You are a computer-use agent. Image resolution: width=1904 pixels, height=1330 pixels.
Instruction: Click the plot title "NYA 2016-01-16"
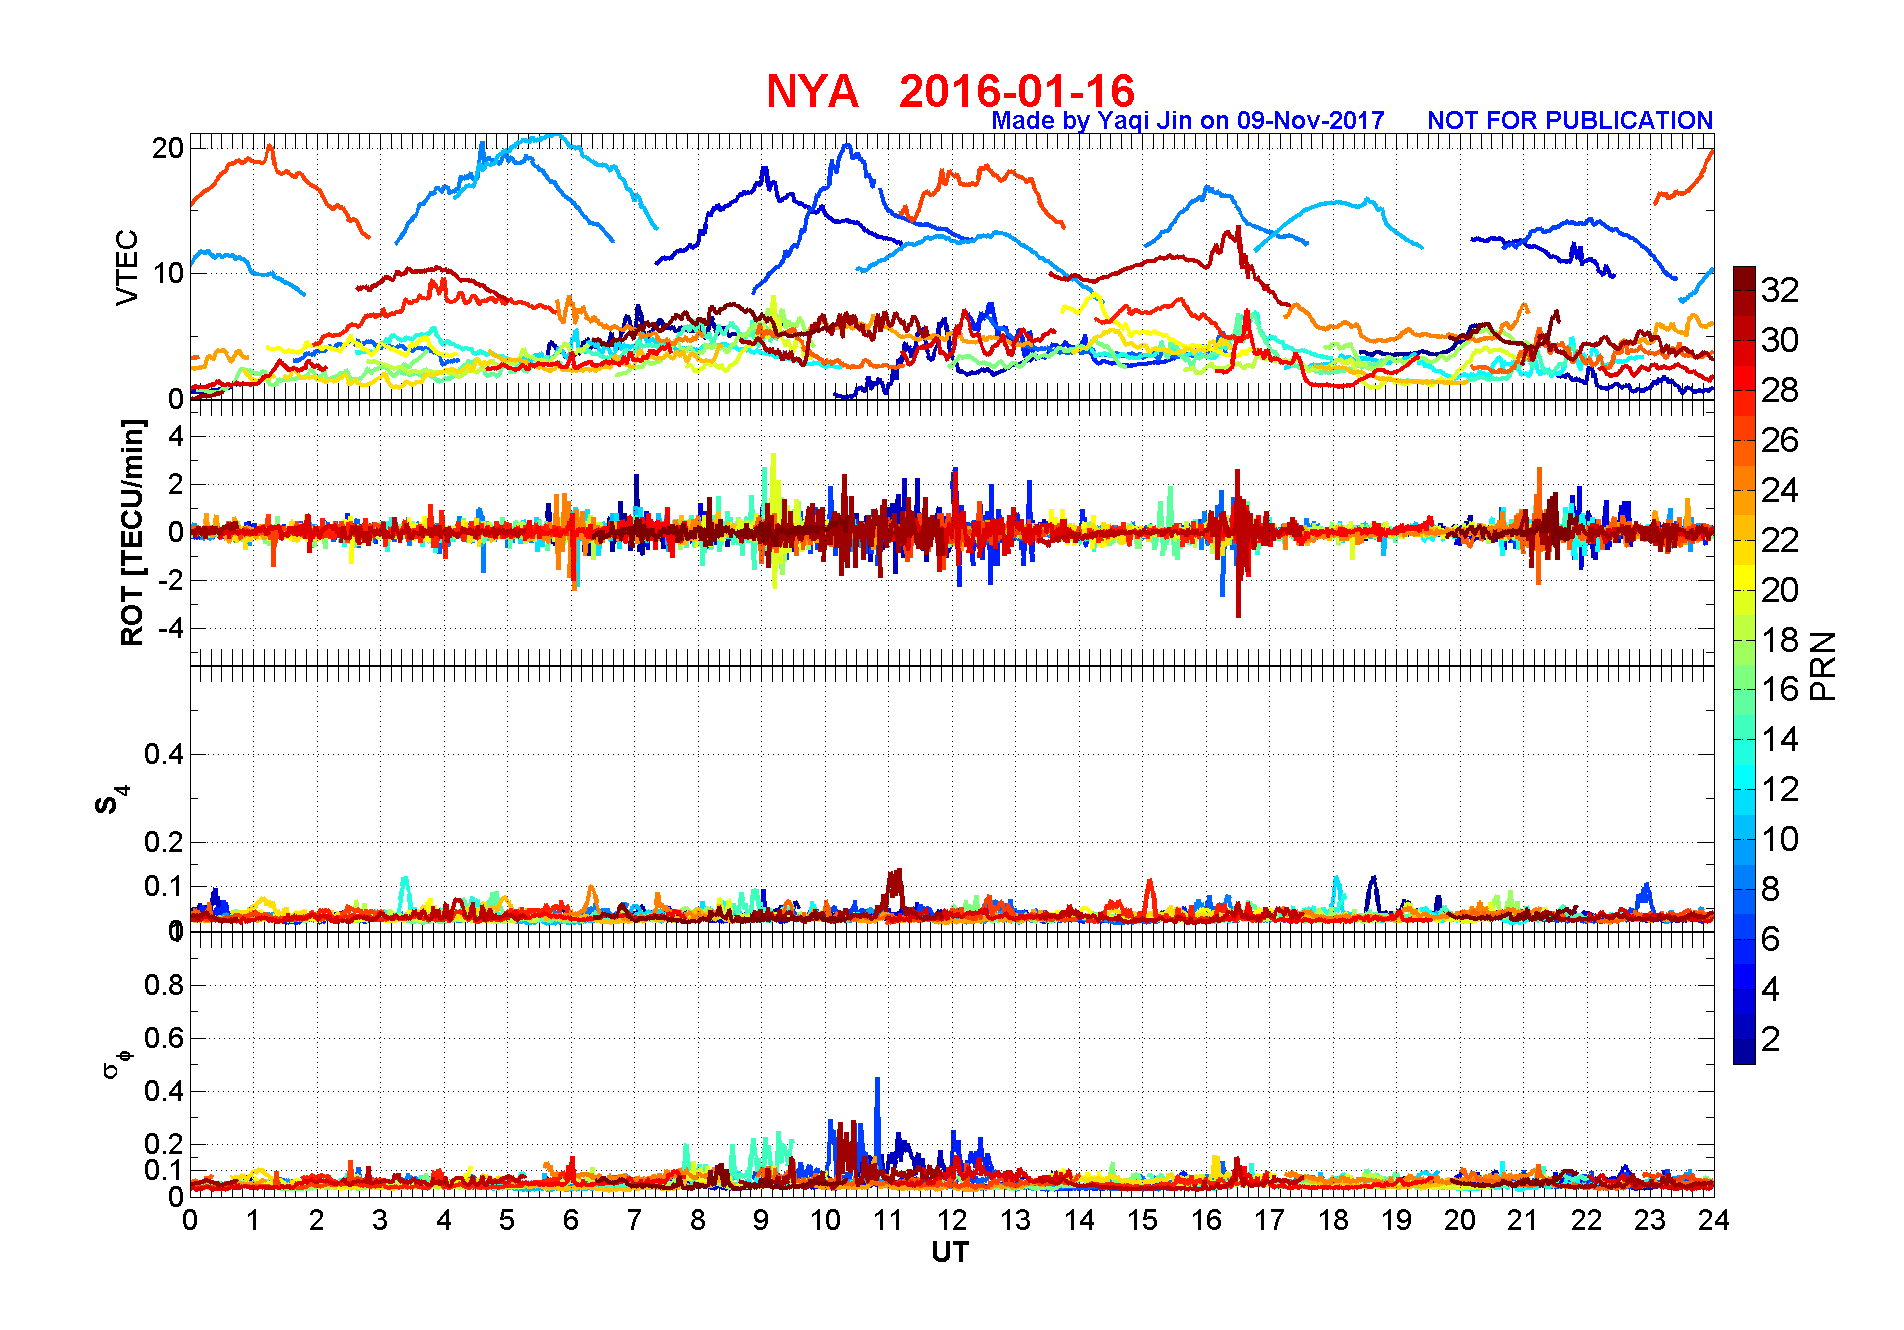point(950,91)
